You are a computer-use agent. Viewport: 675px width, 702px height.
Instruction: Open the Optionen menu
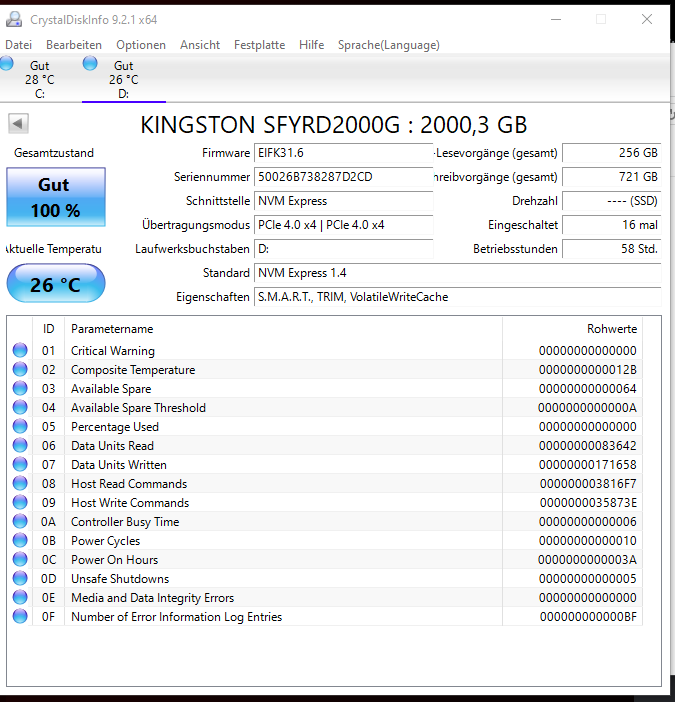(x=141, y=45)
